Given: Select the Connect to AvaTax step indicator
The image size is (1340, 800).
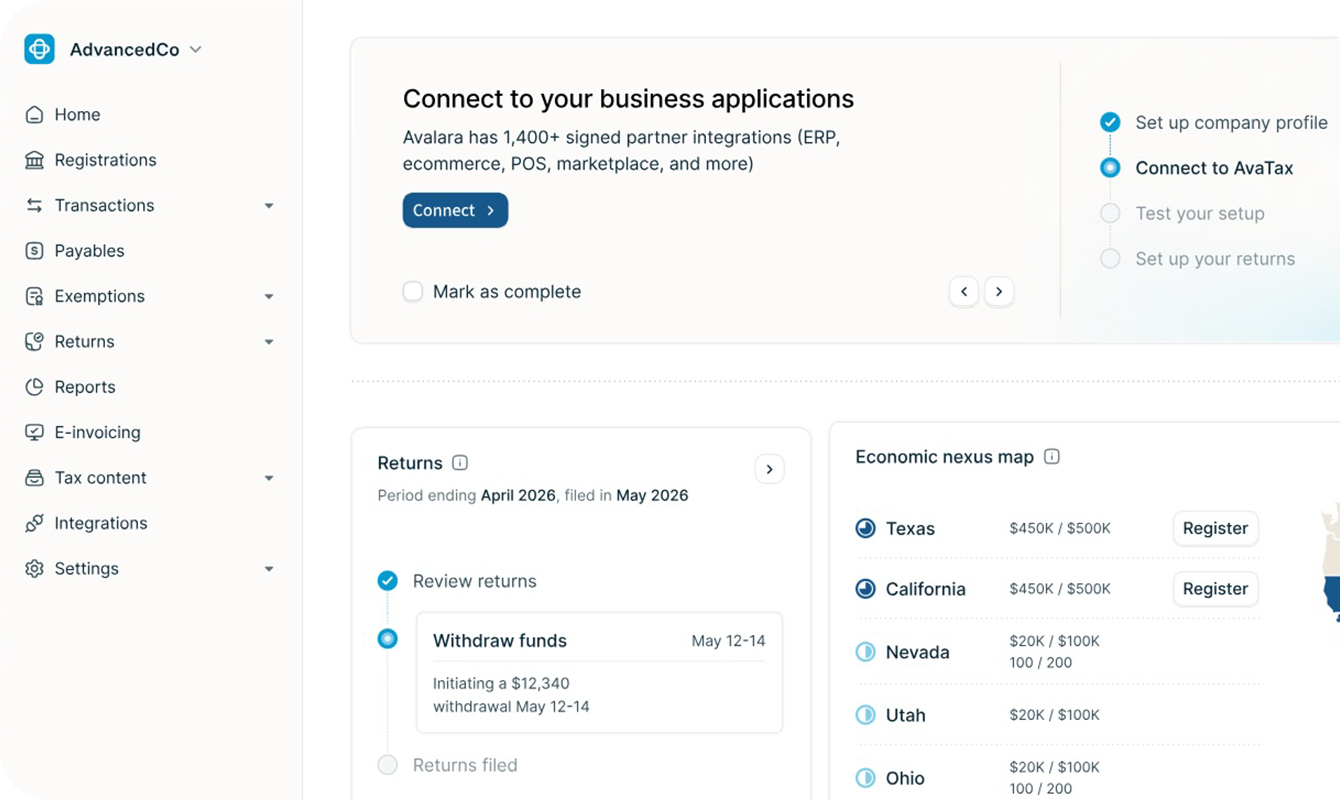Looking at the screenshot, I should coord(1110,168).
